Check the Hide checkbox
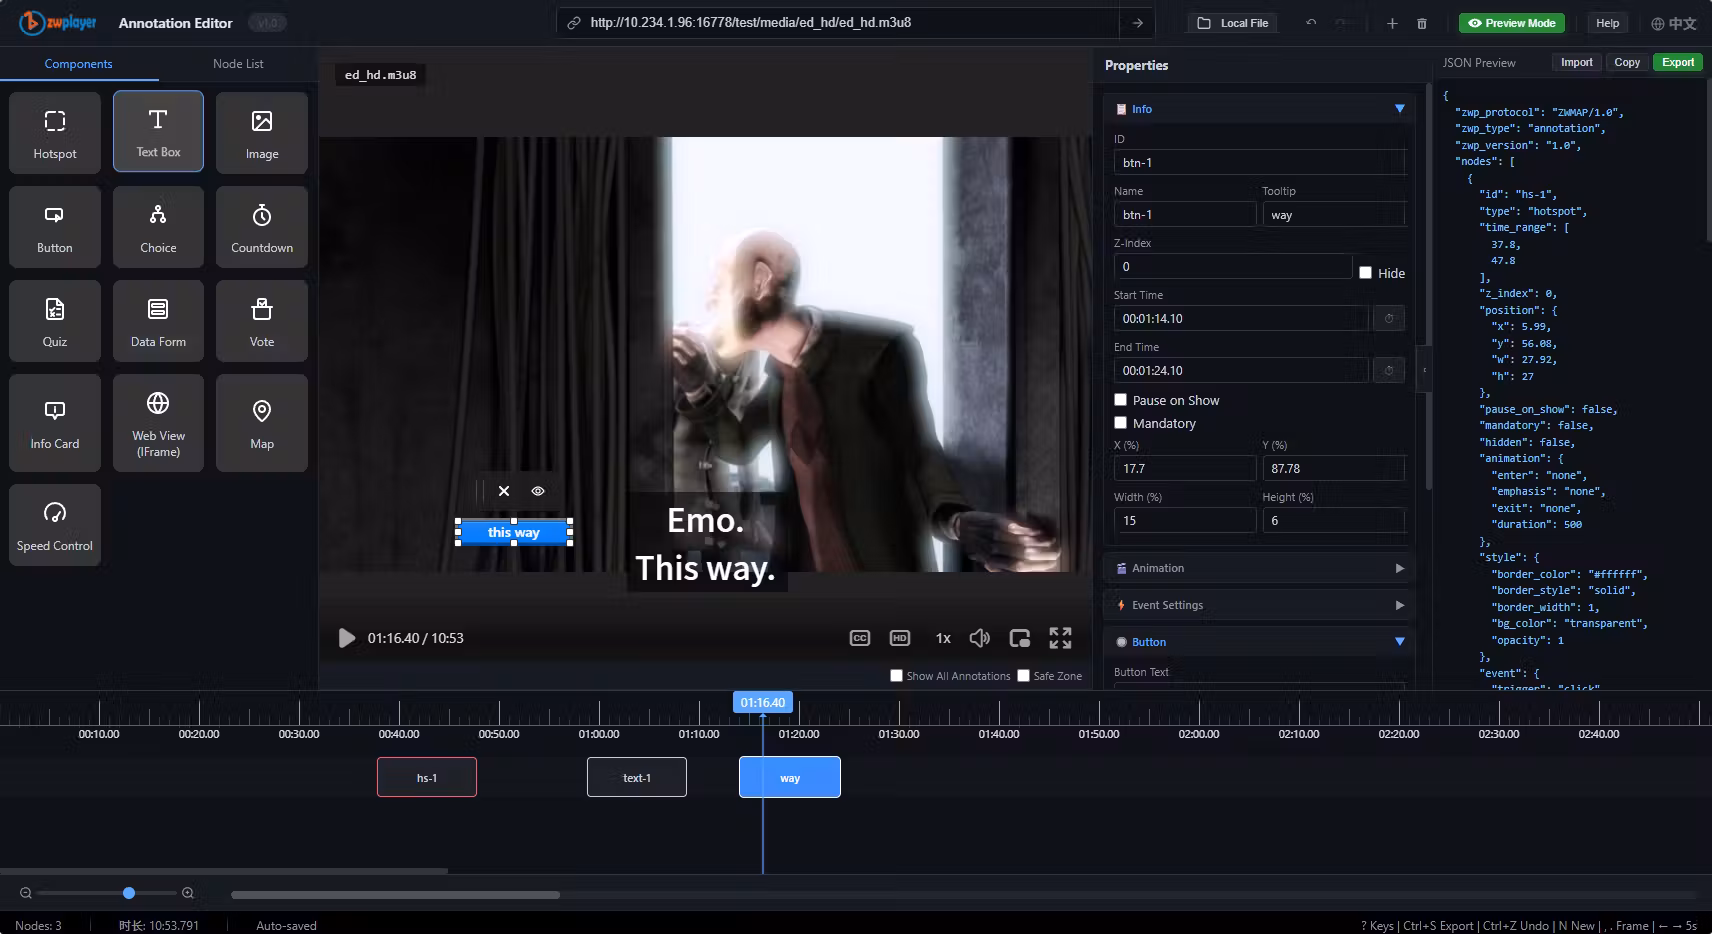 click(x=1366, y=272)
